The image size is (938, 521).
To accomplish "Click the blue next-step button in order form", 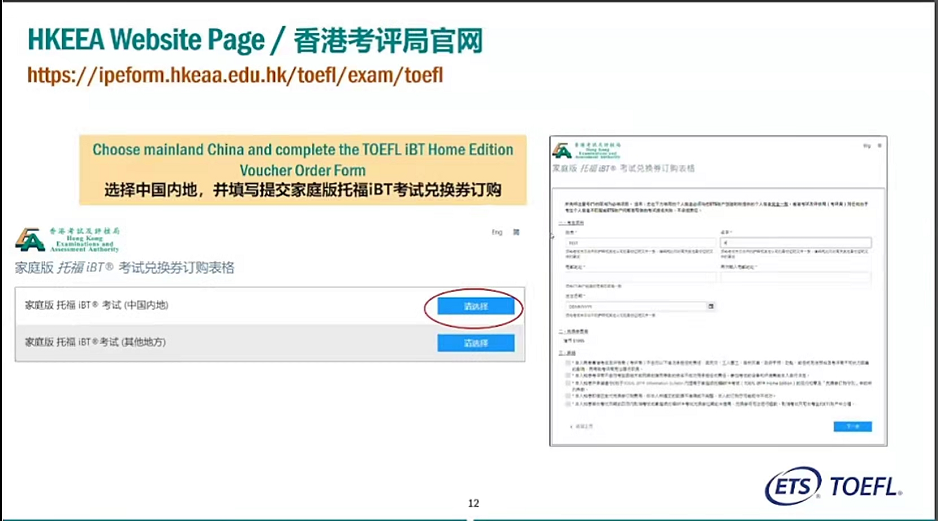I will (852, 426).
